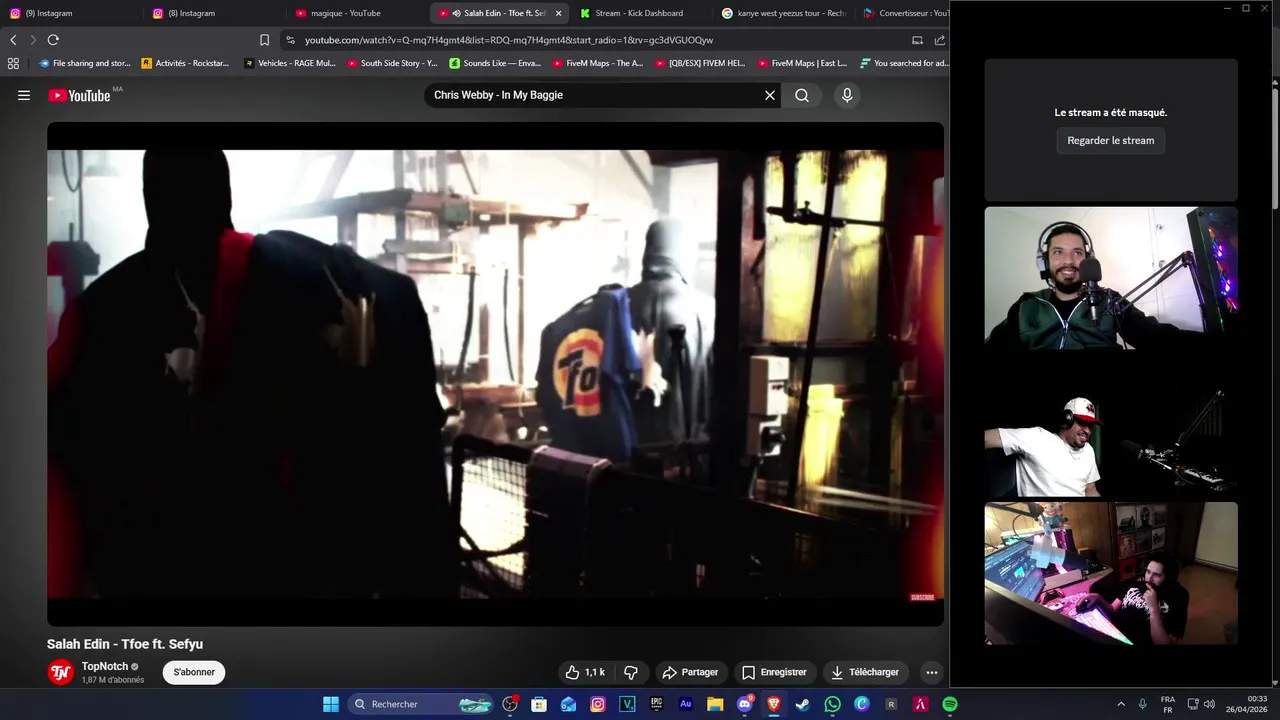Switch to the (8) Instagram tab
Image resolution: width=1280 pixels, height=720 pixels.
point(212,13)
